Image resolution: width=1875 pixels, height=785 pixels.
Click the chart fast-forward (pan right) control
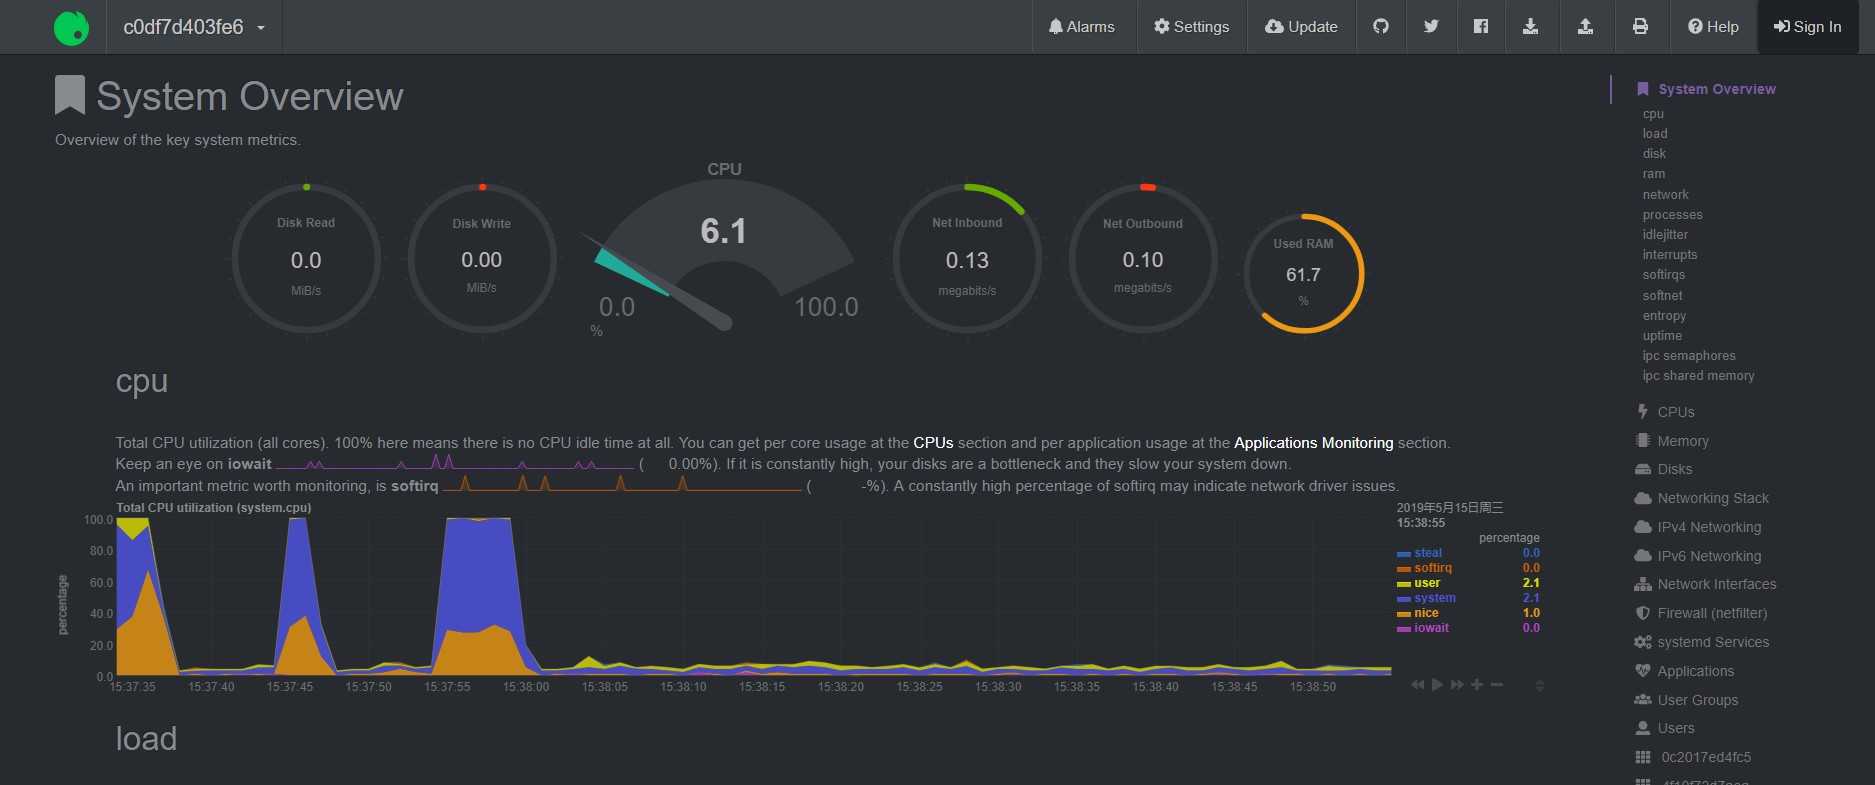(1457, 685)
